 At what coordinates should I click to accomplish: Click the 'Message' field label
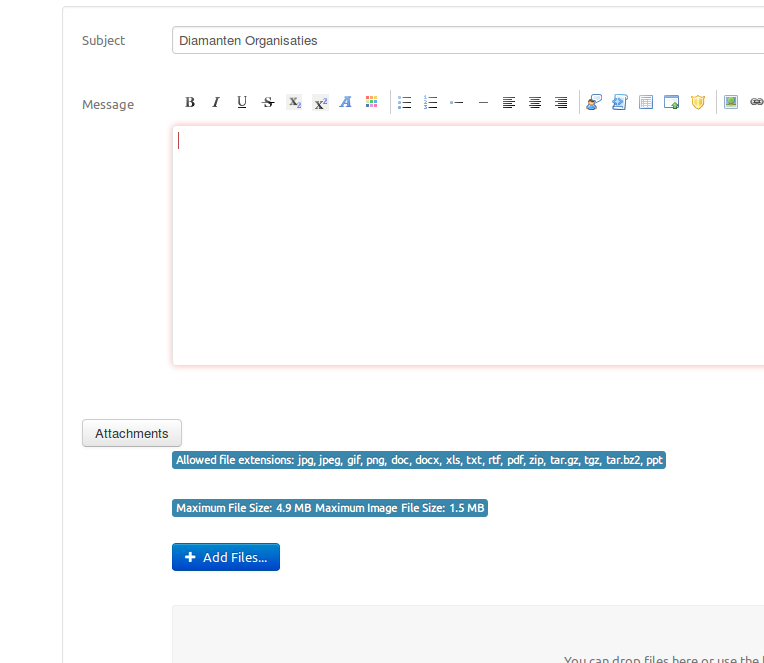[108, 105]
